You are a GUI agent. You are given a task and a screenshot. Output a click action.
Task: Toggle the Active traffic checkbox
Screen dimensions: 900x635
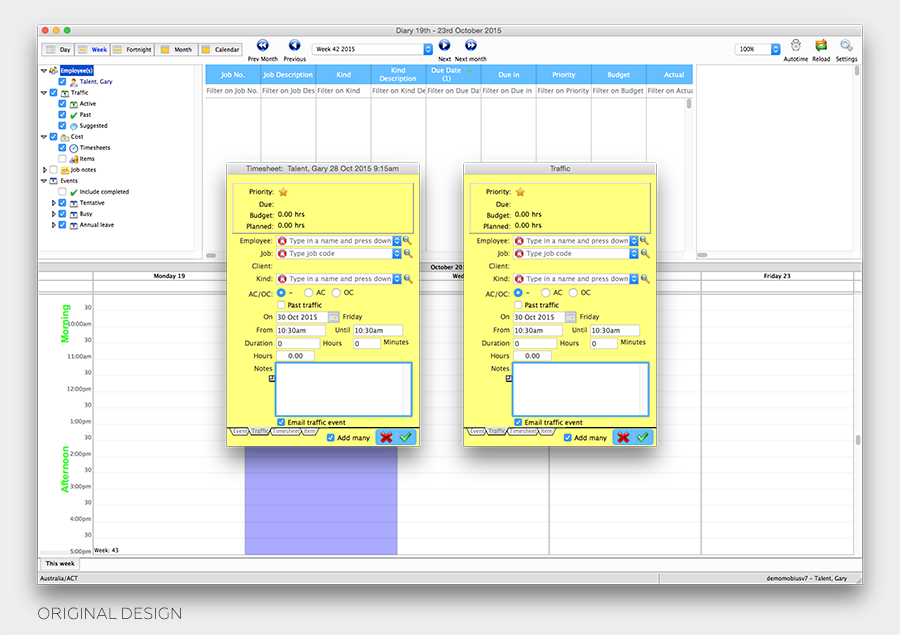point(62,103)
